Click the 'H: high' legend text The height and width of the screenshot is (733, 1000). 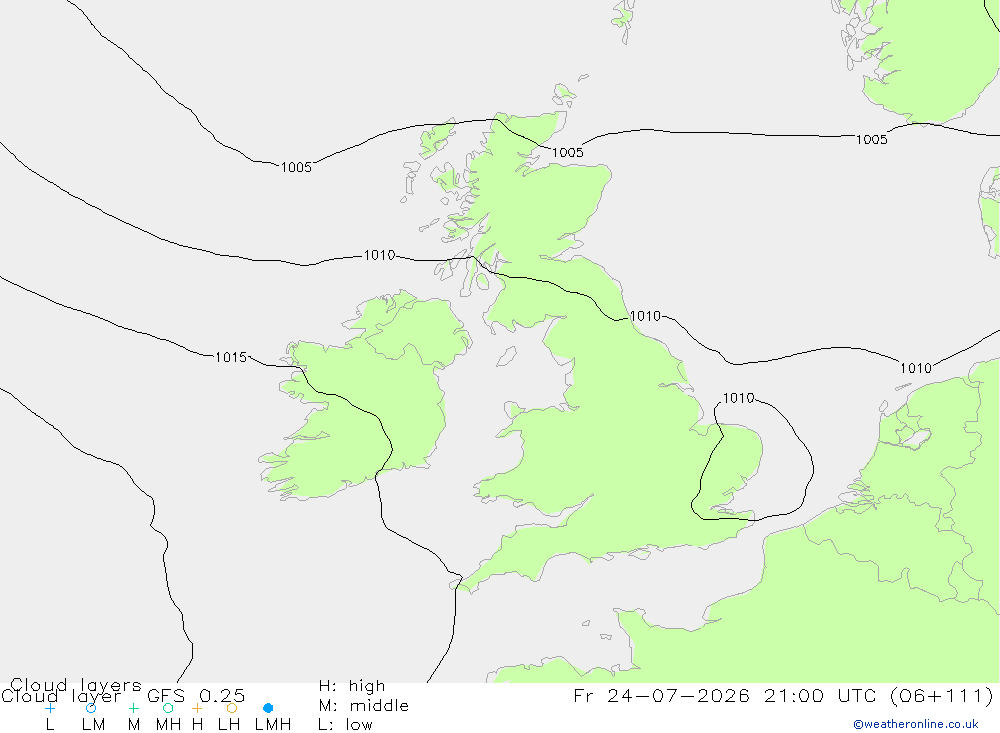(352, 686)
